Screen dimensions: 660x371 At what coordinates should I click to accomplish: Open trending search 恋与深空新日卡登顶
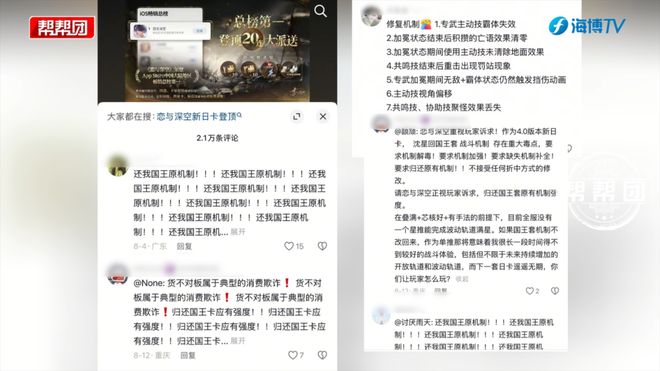pos(199,117)
